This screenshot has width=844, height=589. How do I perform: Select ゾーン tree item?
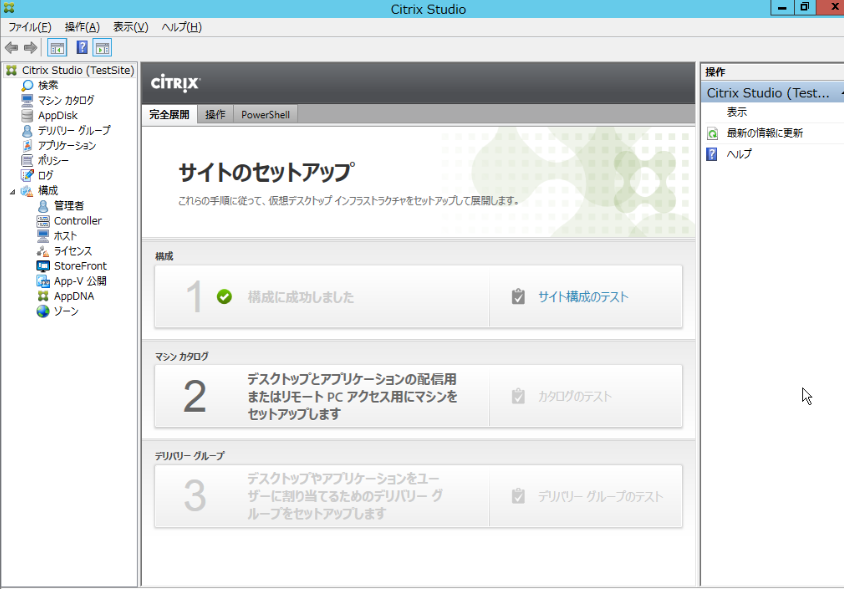click(x=66, y=311)
